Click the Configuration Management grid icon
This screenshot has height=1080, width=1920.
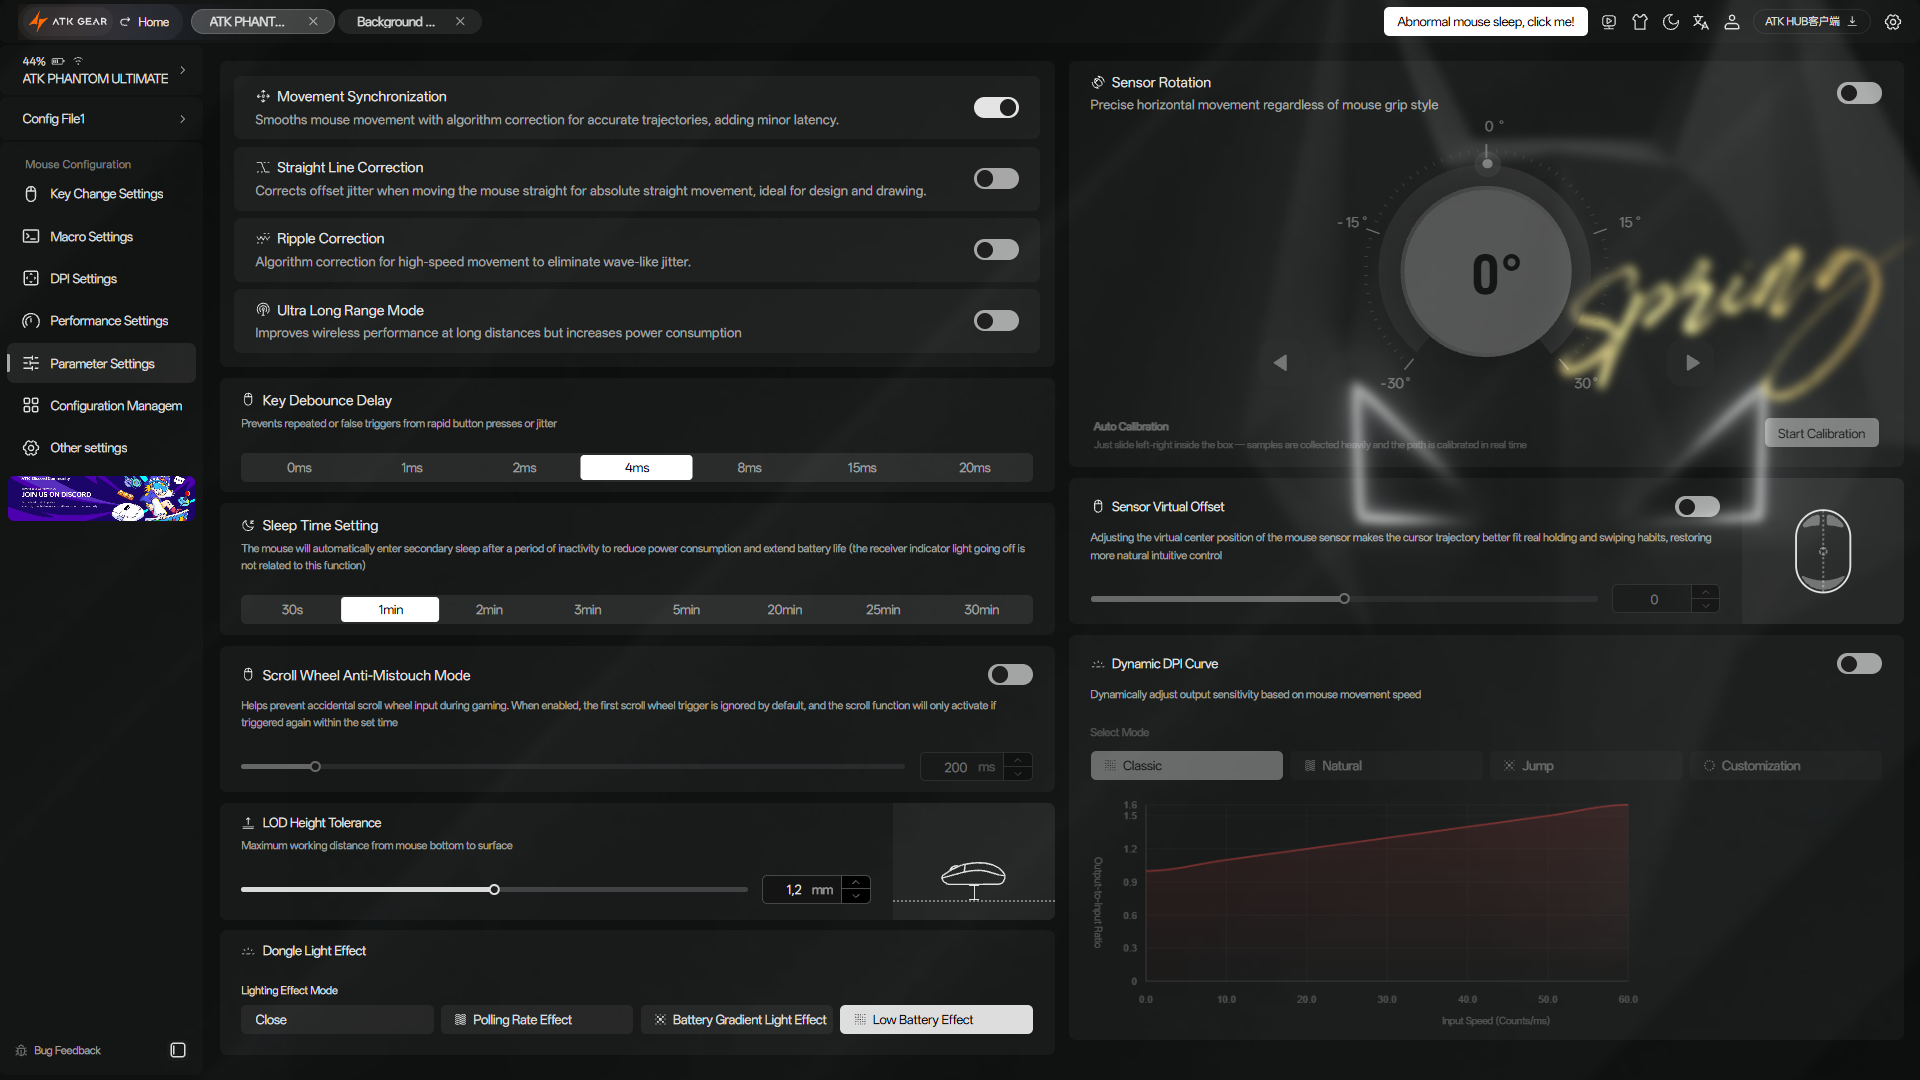click(x=31, y=406)
